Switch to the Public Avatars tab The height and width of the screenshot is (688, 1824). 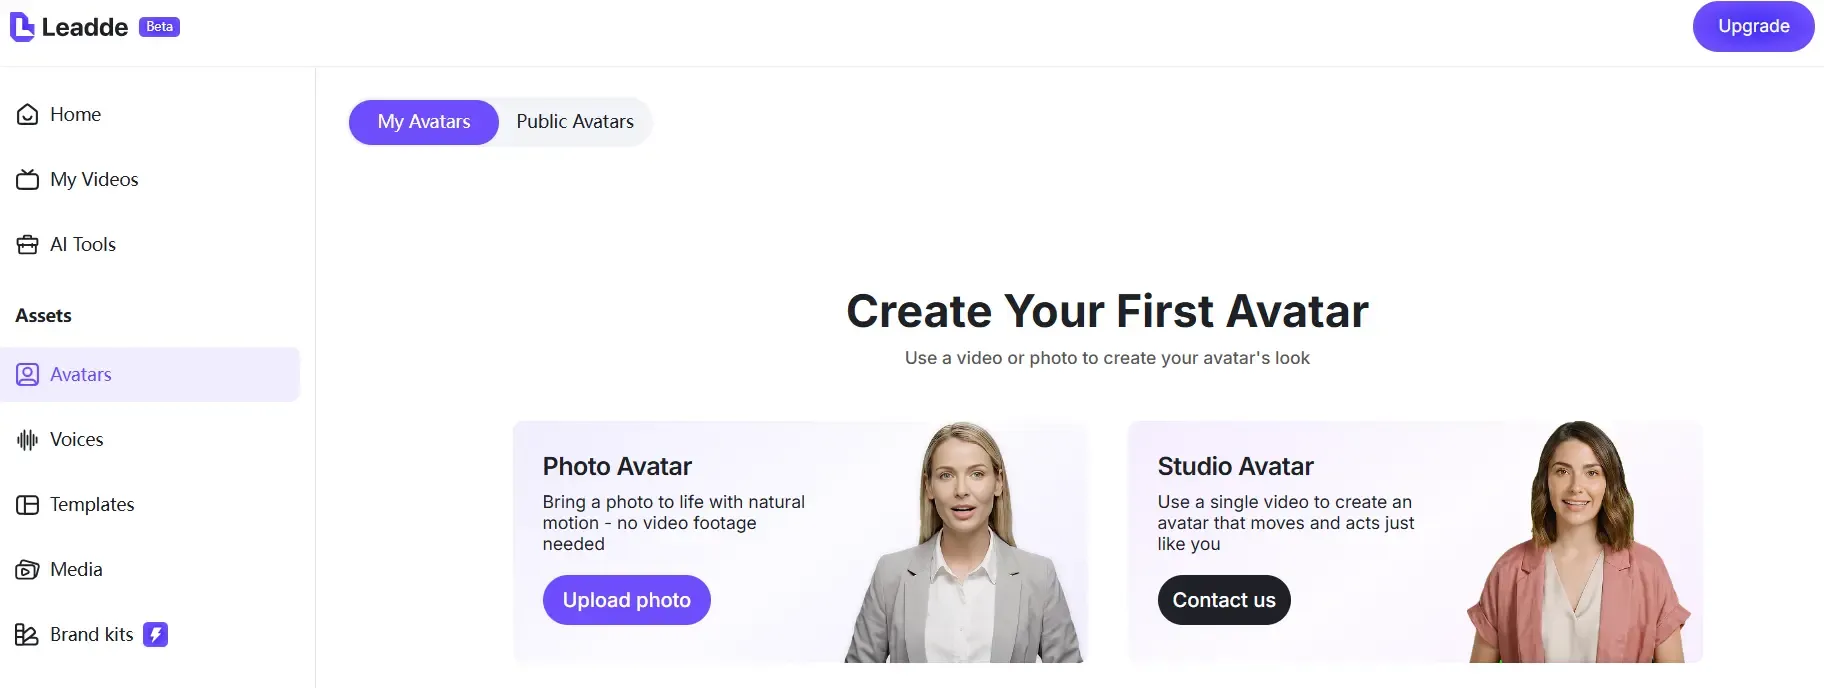click(575, 122)
